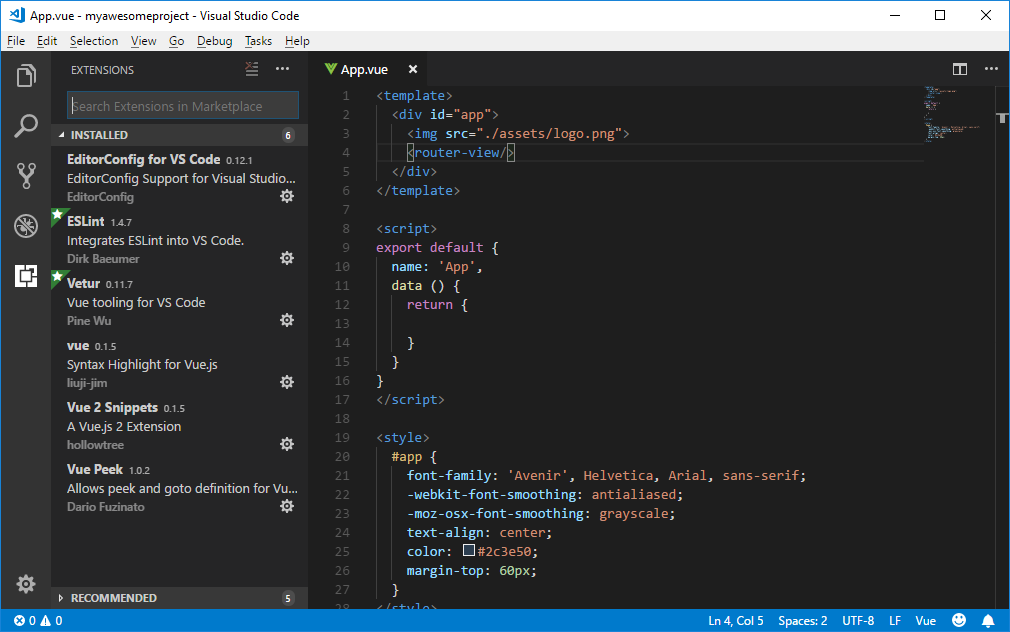Image resolution: width=1010 pixels, height=632 pixels.
Task: Open the Manage gear in activity bar
Action: coord(26,584)
